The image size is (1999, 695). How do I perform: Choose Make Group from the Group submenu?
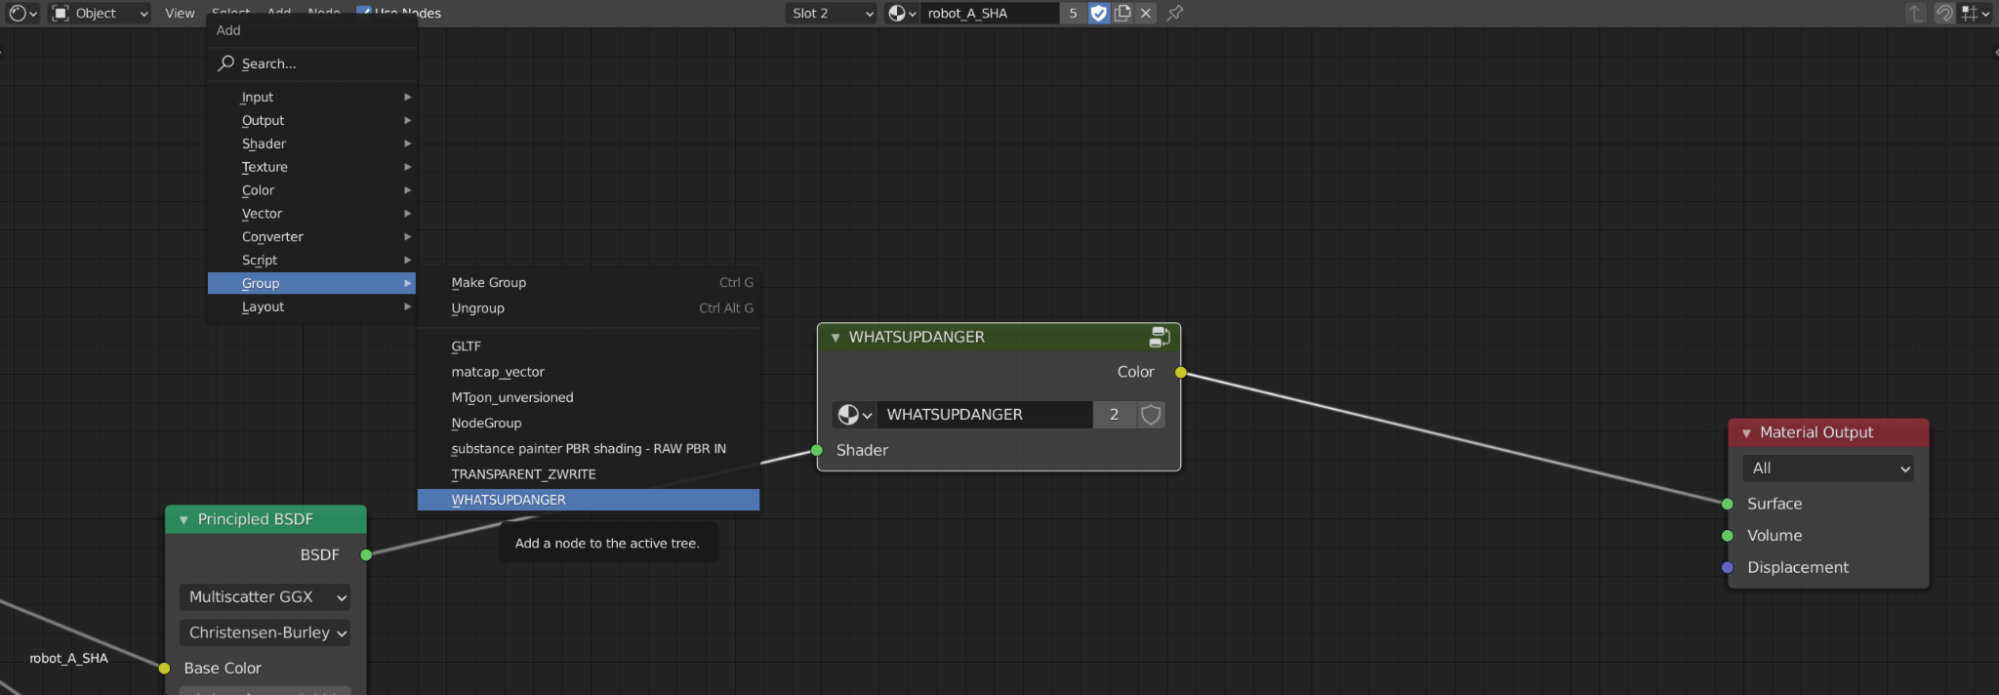(x=588, y=283)
